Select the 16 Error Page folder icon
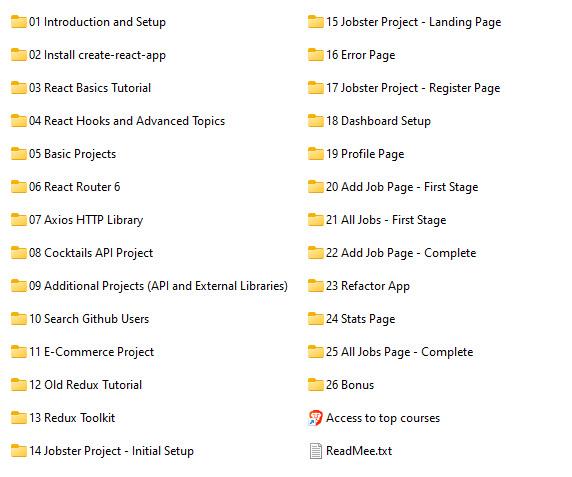The height and width of the screenshot is (477, 572). click(x=316, y=55)
